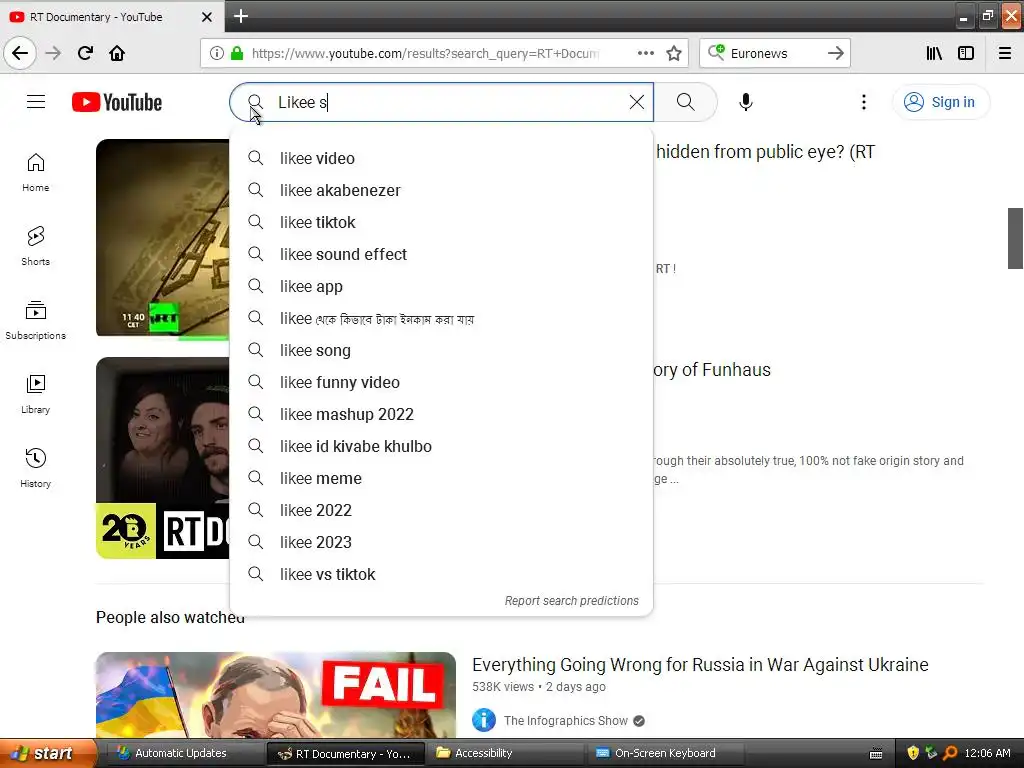The width and height of the screenshot is (1024, 768).
Task: Open YouTube settings three-dot menu
Action: coord(863,102)
